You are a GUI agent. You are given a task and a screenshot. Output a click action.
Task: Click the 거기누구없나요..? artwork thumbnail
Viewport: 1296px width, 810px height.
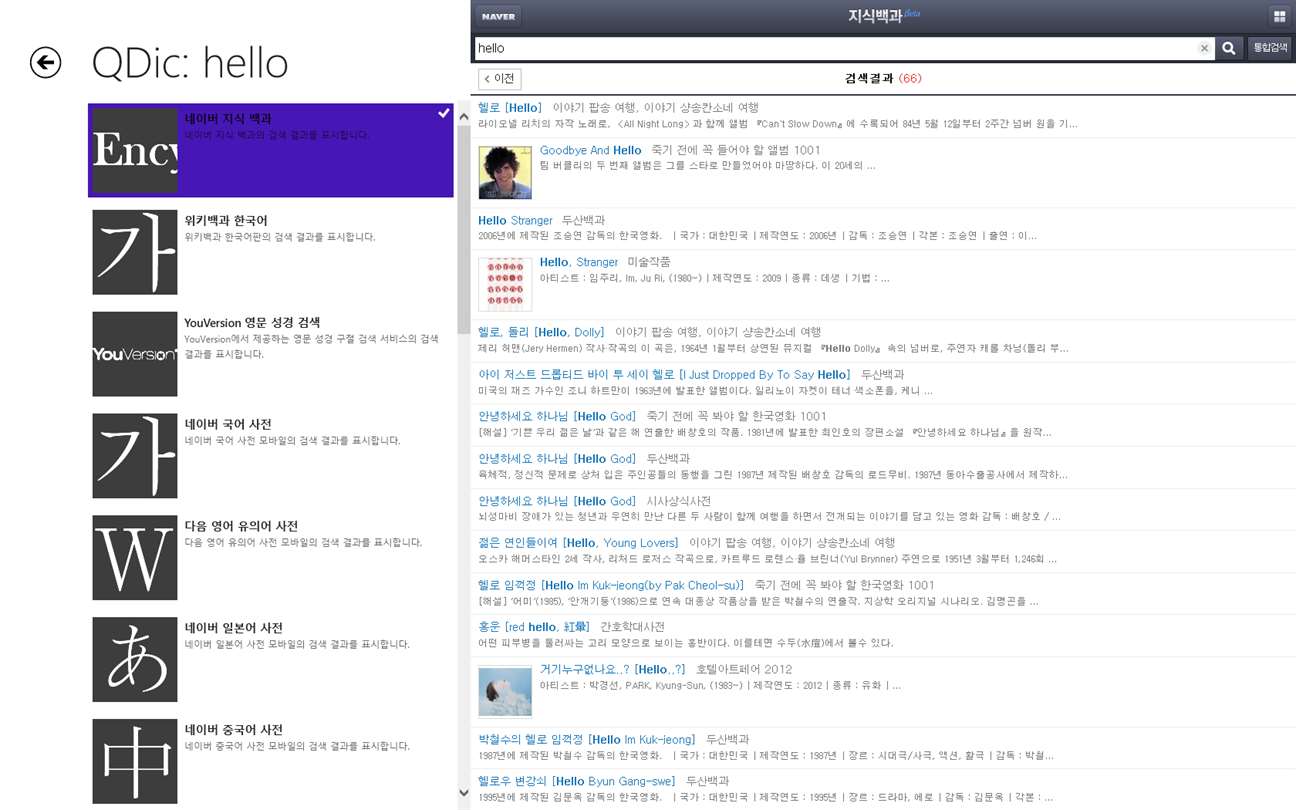[505, 691]
